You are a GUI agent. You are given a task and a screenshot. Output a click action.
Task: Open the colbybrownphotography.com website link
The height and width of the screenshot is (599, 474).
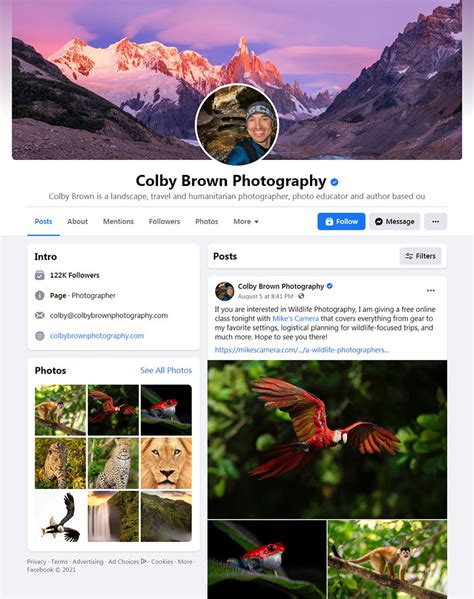click(x=97, y=336)
